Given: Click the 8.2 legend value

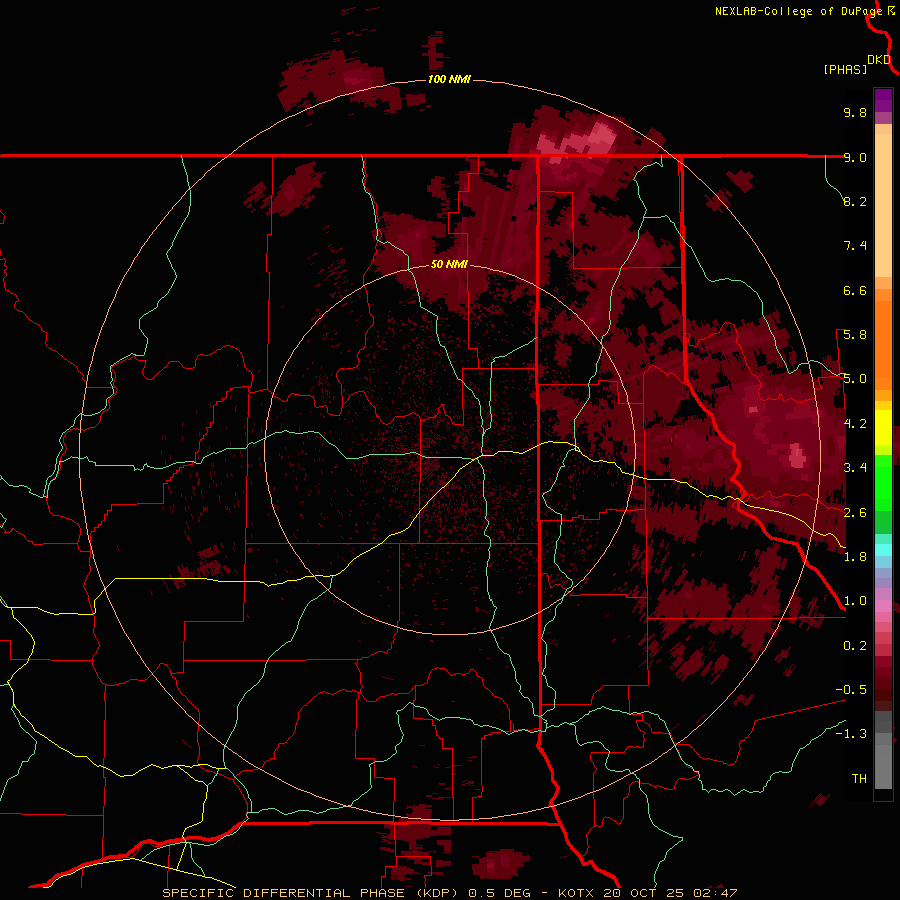Looking at the screenshot, I should 855,201.
